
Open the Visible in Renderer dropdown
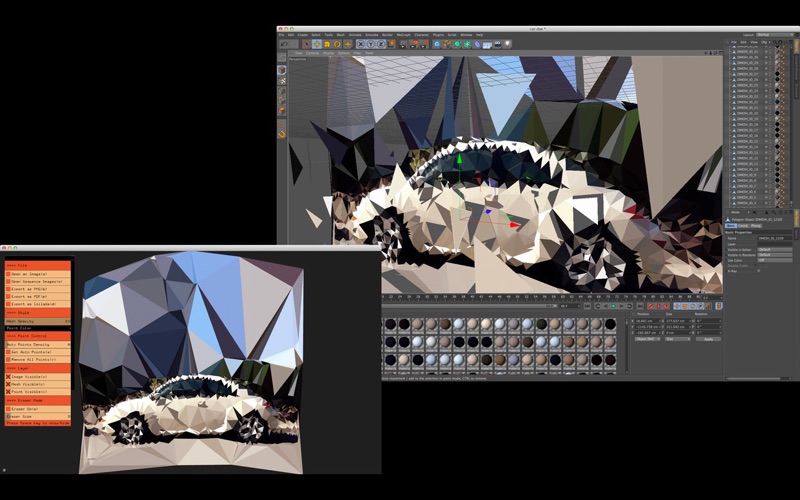775,255
